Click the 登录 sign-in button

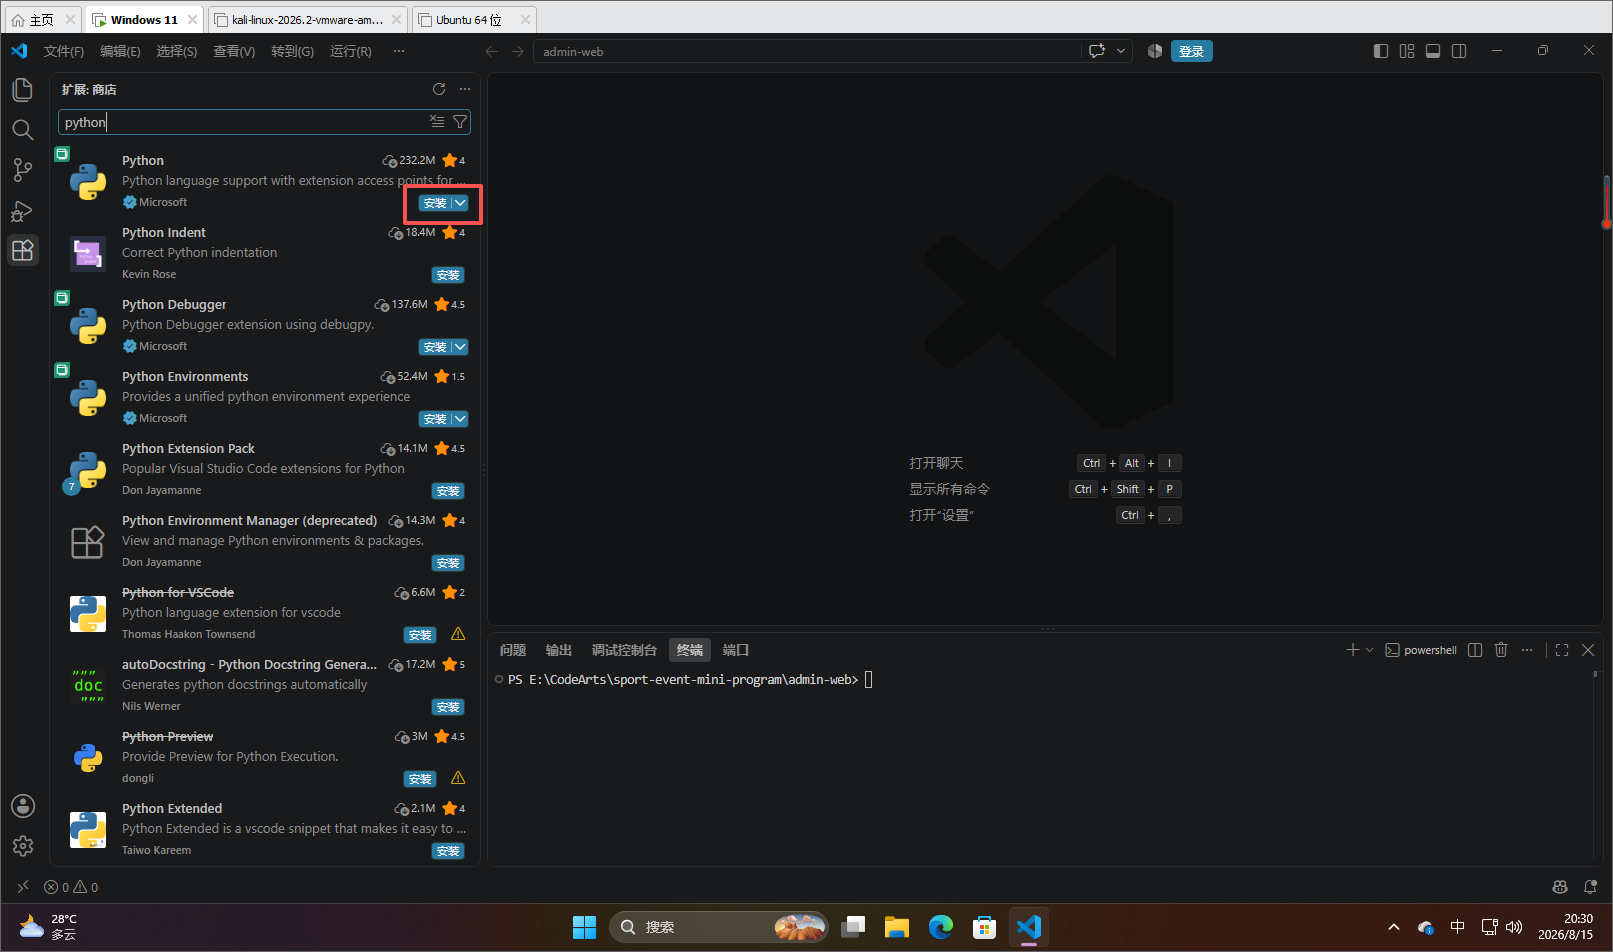(x=1191, y=51)
